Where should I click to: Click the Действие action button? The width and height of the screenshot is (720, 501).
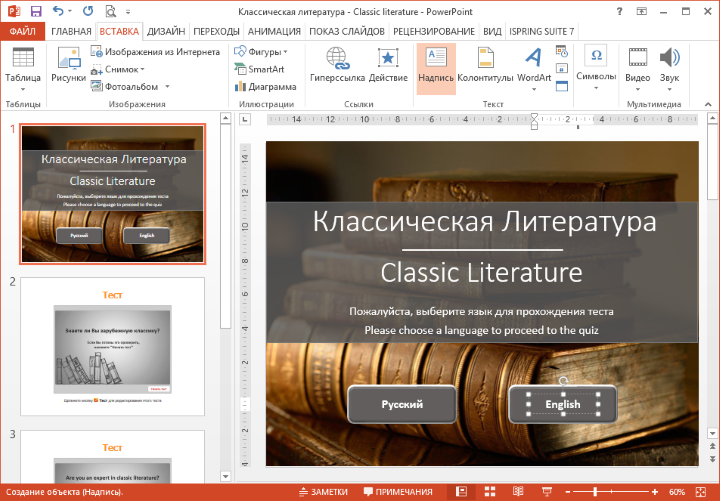(388, 65)
